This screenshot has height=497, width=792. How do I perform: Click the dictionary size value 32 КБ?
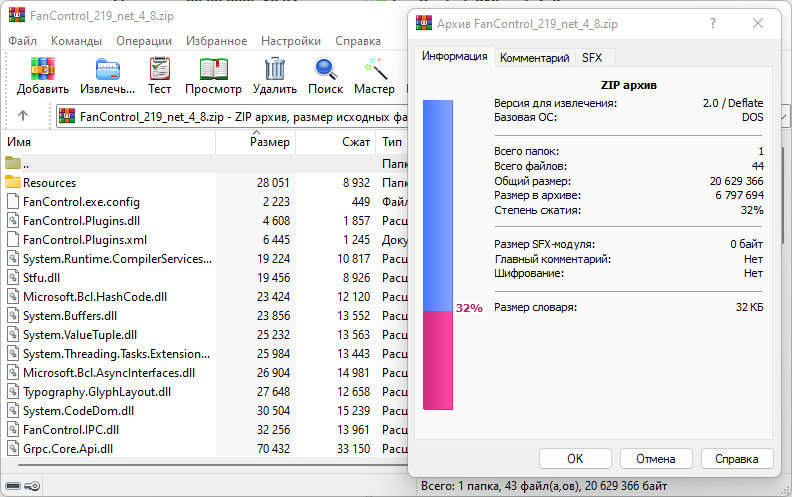point(750,307)
